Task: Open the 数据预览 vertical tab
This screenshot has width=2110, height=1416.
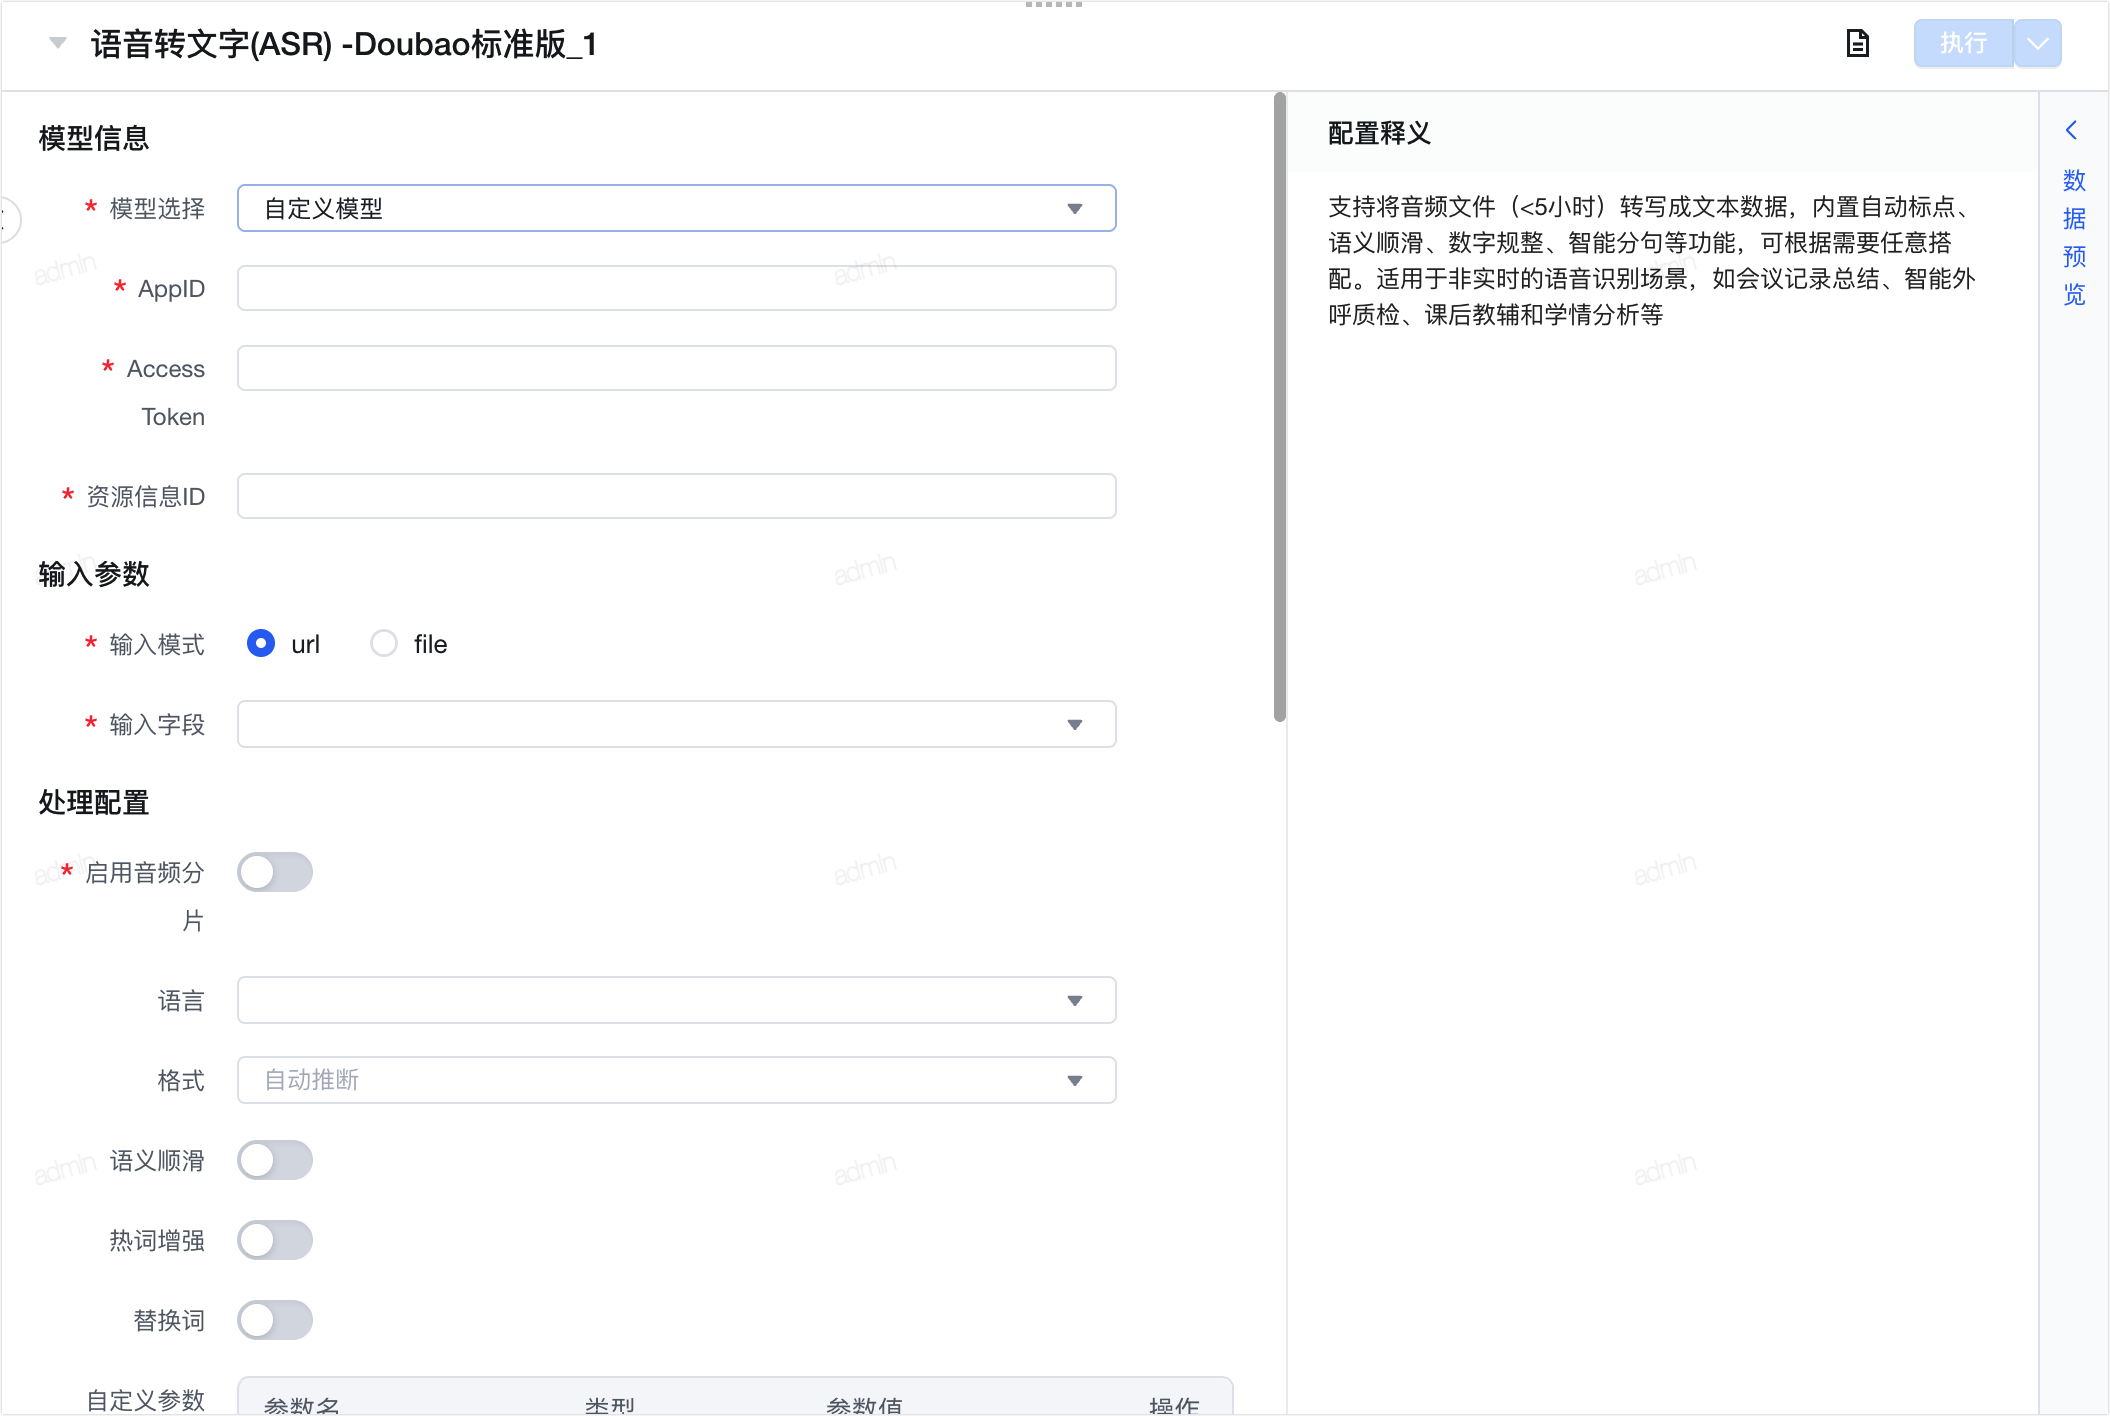Action: click(2074, 237)
